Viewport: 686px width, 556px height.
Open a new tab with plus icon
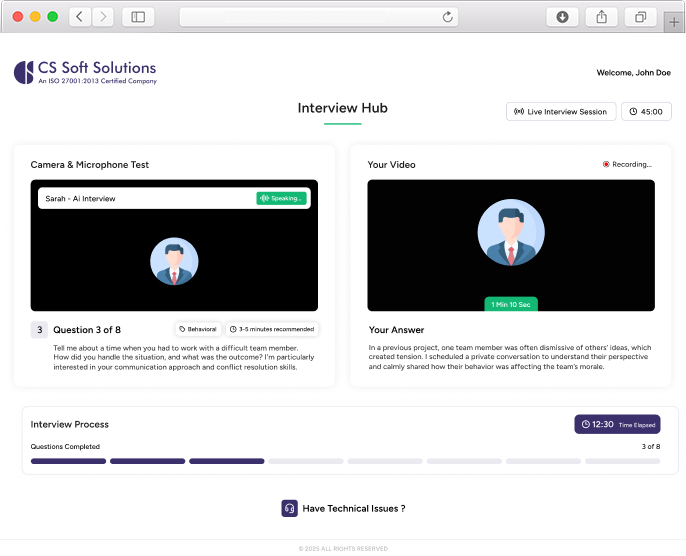click(673, 22)
